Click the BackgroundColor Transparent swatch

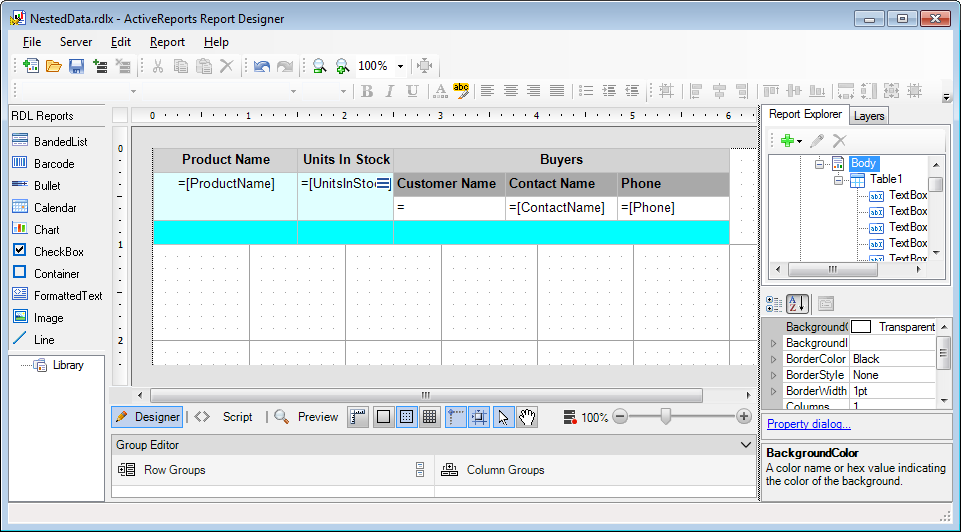click(861, 327)
